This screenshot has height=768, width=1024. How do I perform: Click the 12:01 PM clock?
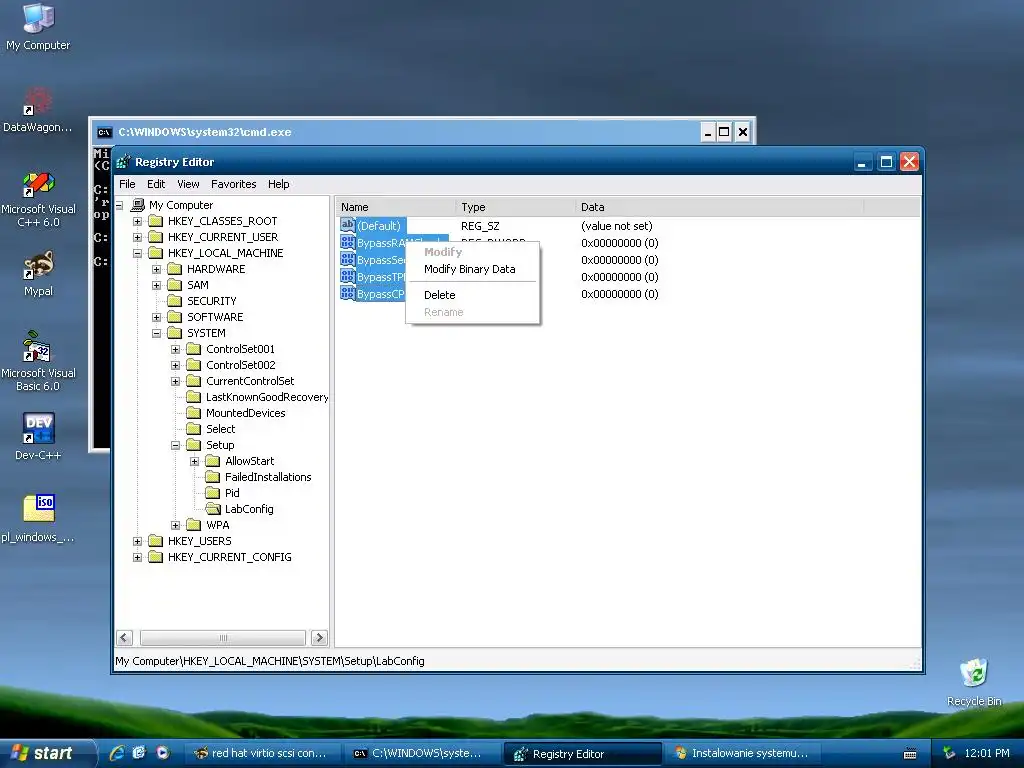pyautogui.click(x=987, y=753)
